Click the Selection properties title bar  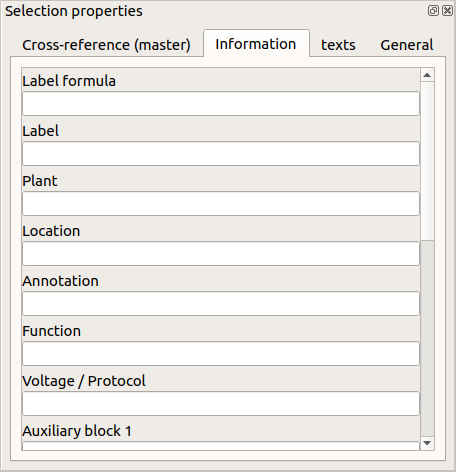pos(213,11)
